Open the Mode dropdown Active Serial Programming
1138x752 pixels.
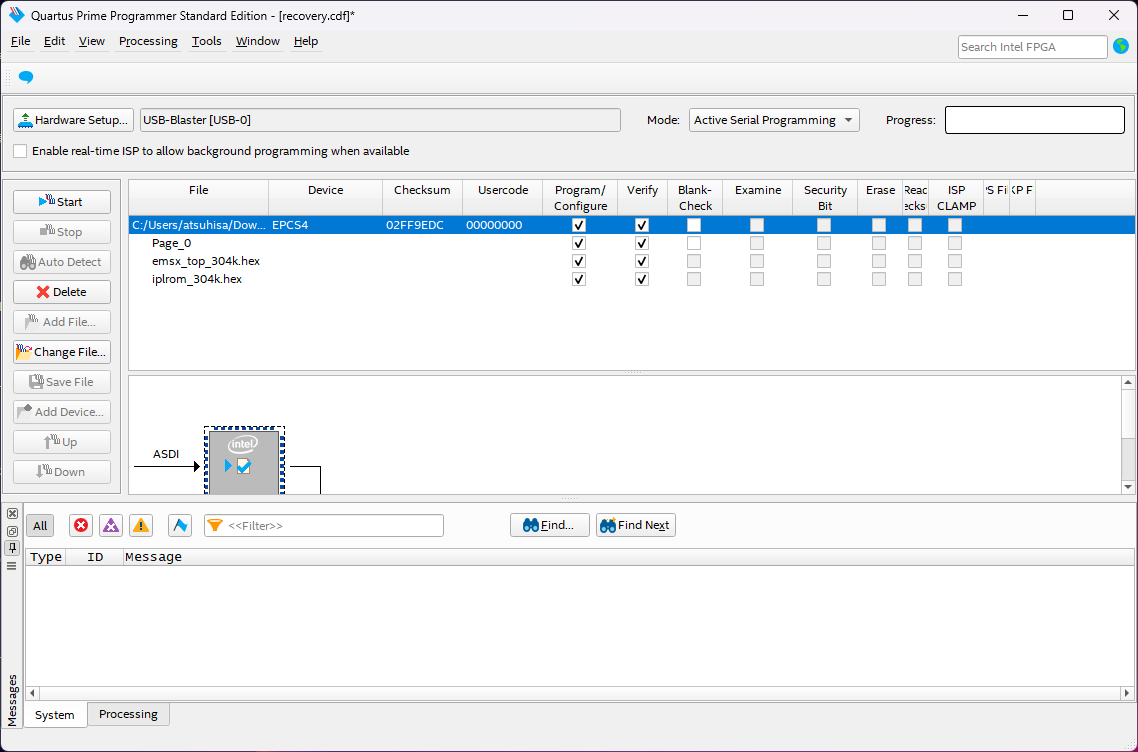coord(774,120)
